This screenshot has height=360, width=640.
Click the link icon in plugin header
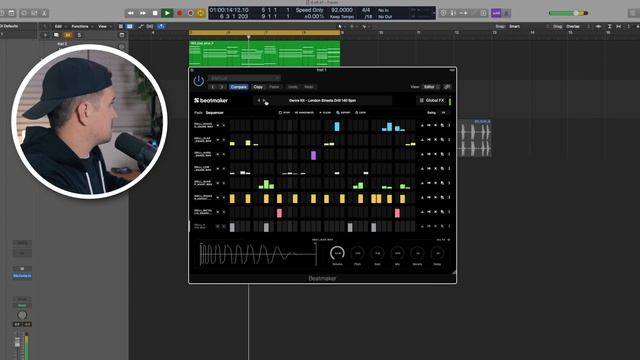pyautogui.click(x=447, y=87)
